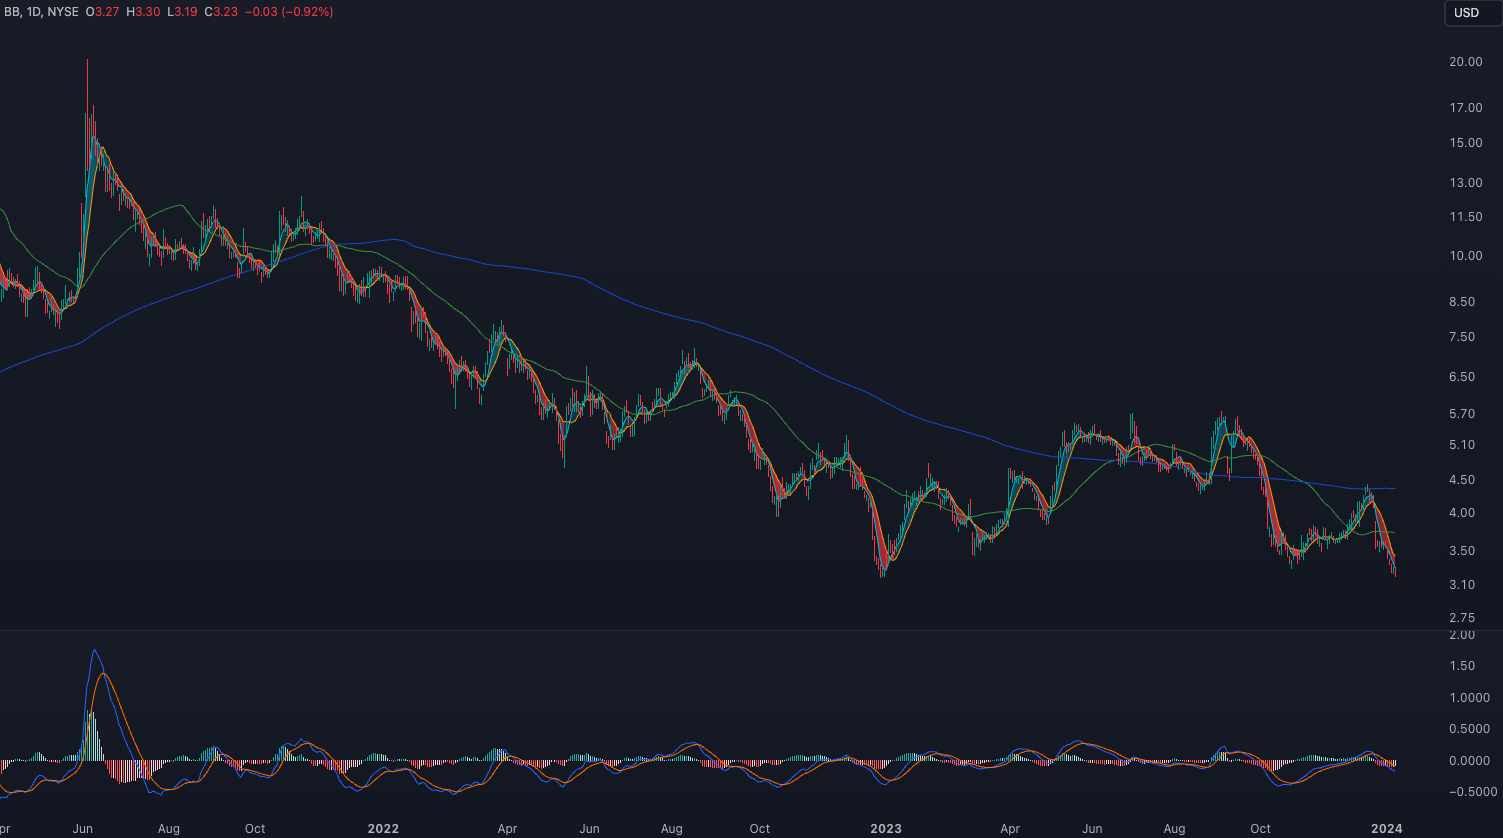1503x838 pixels.
Task: Click the close price value C3.23
Action: pyautogui.click(x=220, y=12)
